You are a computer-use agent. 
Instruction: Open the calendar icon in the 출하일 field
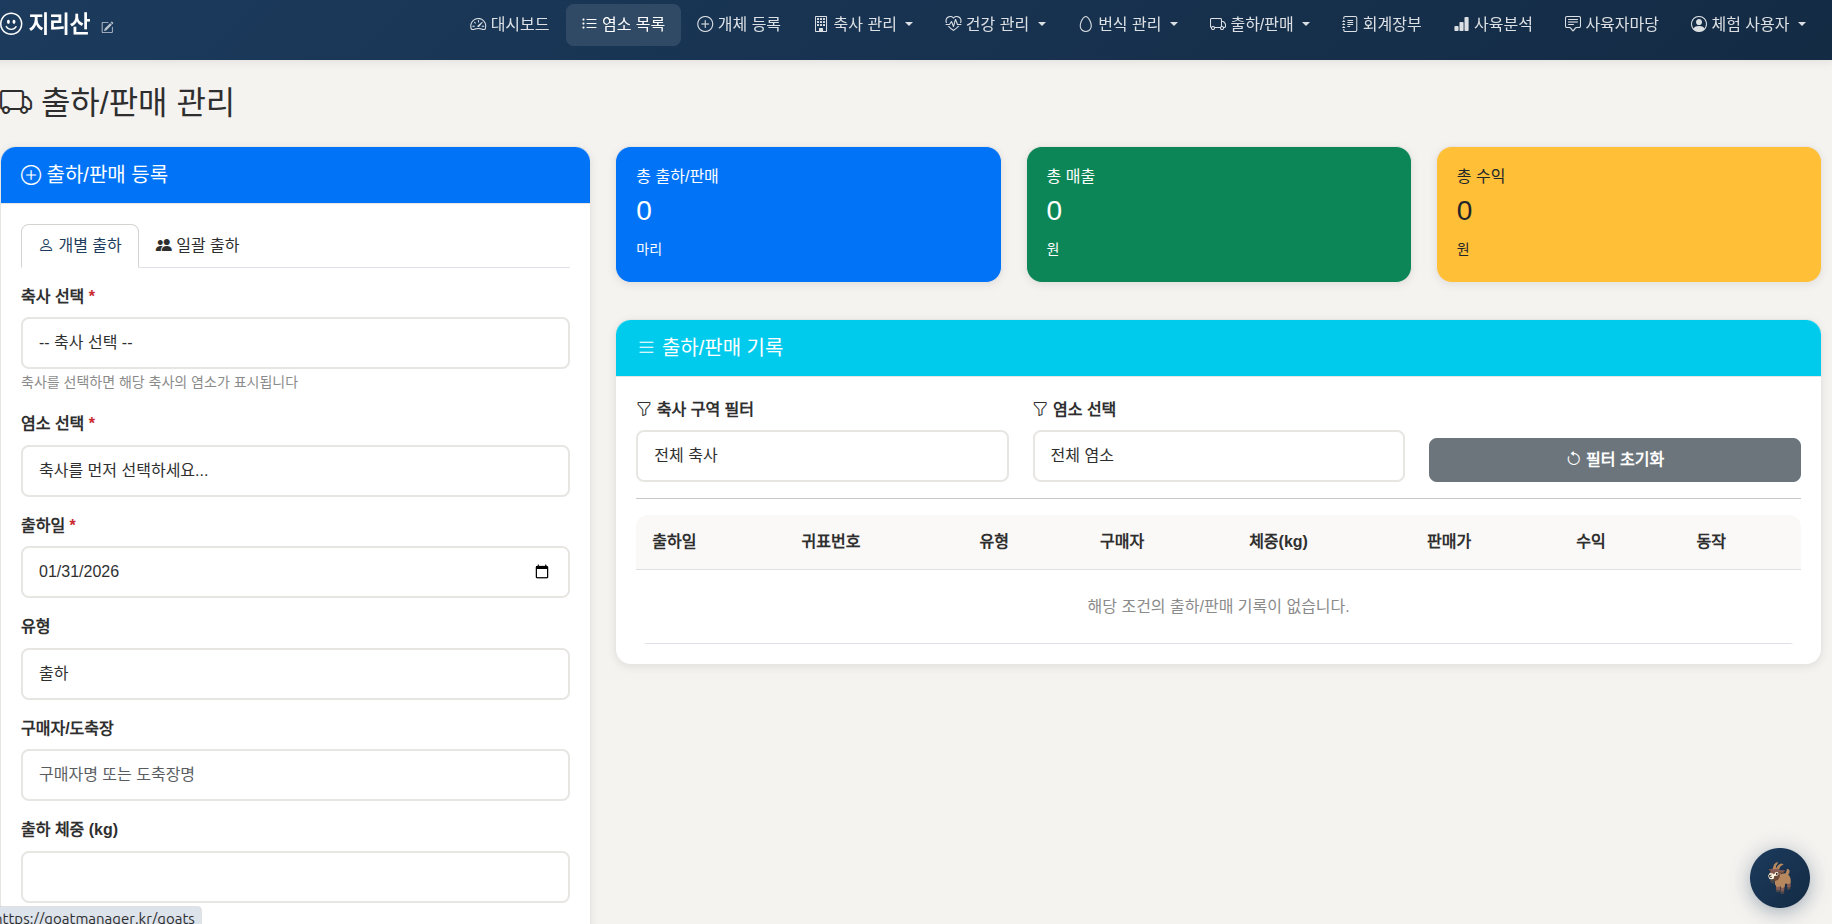tap(543, 571)
